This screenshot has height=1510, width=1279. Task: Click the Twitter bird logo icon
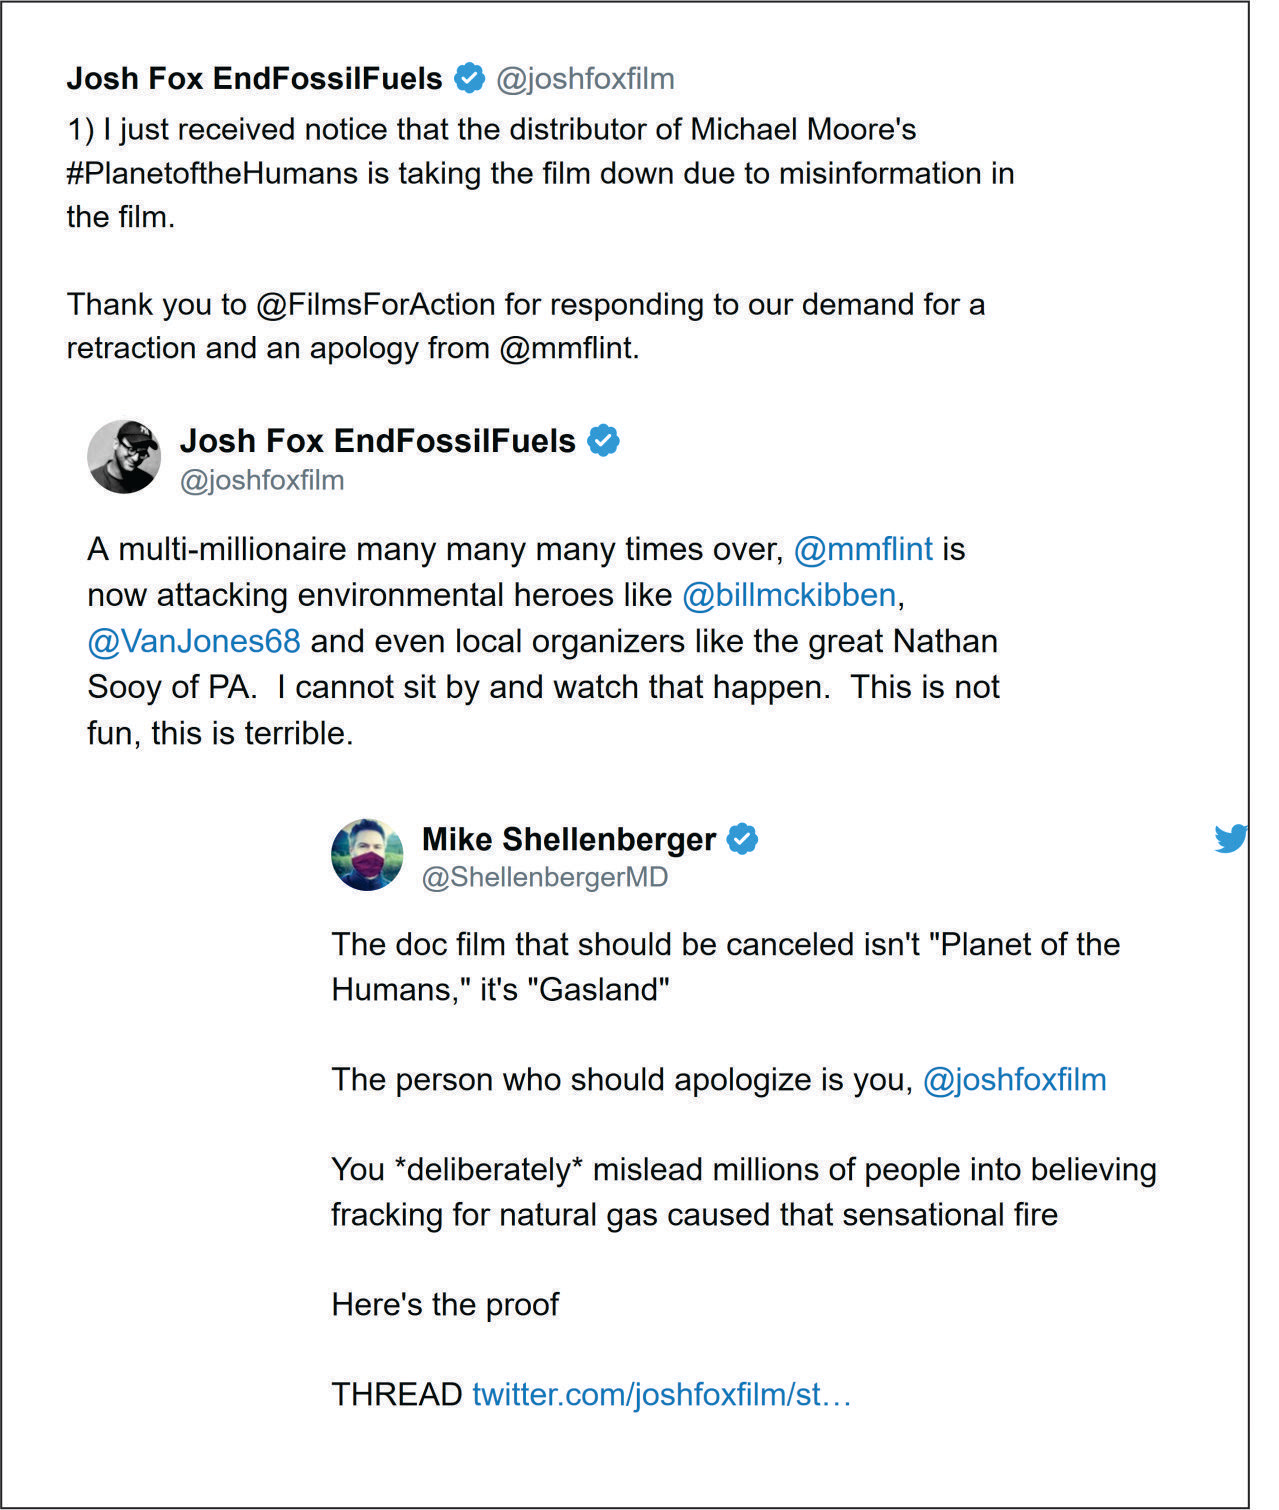click(1230, 838)
